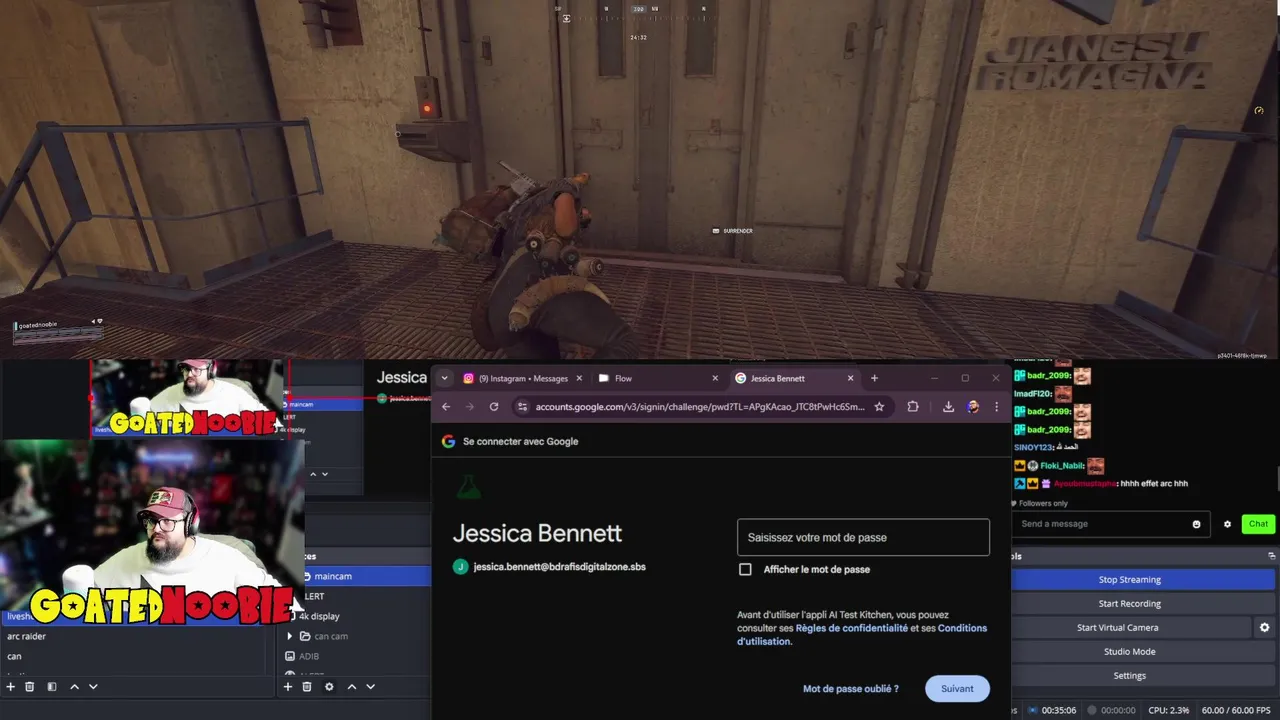The width and height of the screenshot is (1280, 720).
Task: Click SINOY123 username in chat
Action: [1033, 448]
